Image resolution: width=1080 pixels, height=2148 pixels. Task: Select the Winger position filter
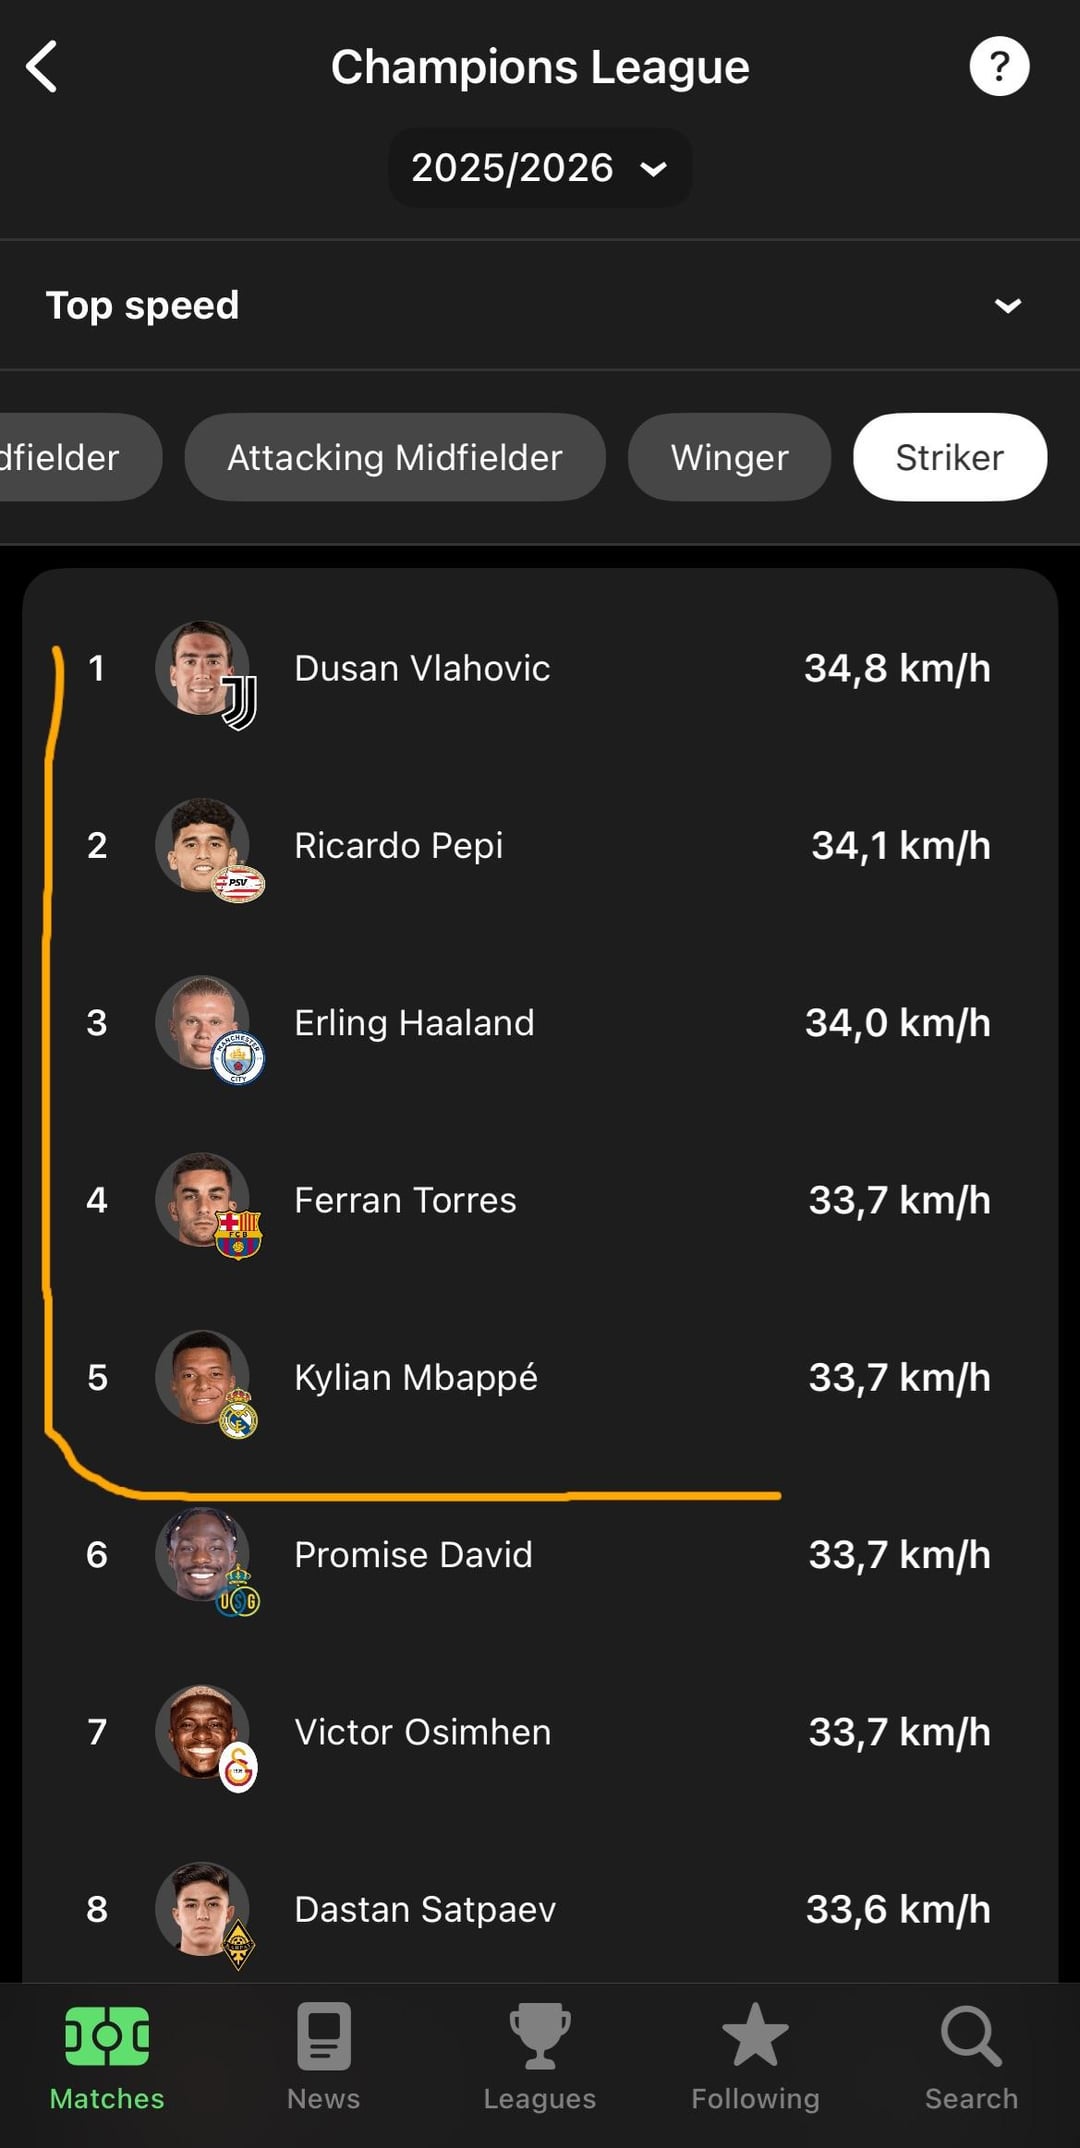click(x=729, y=458)
